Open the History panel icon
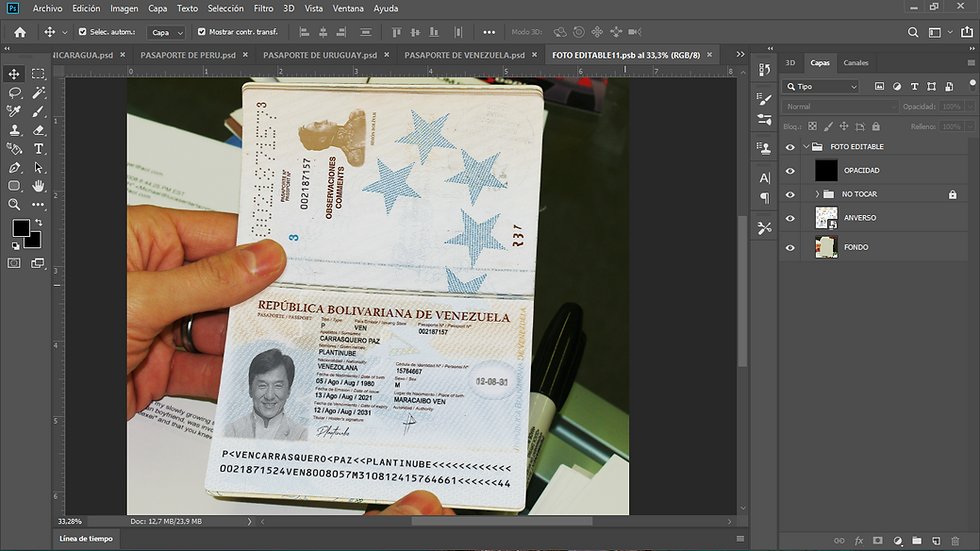This screenshot has height=551, width=980. [x=764, y=69]
